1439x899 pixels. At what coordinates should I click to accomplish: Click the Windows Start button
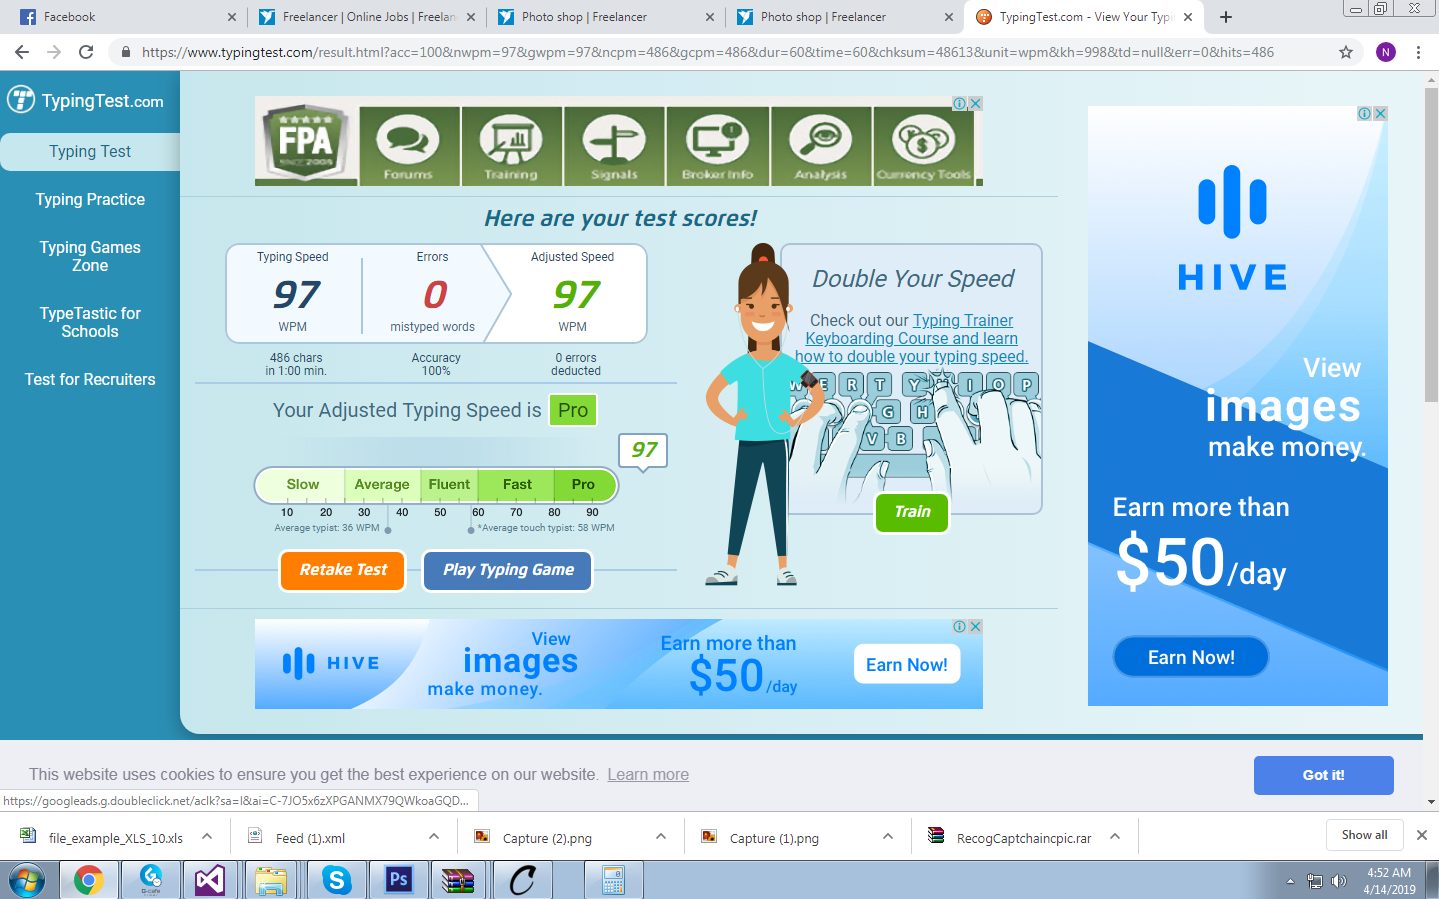[27, 880]
